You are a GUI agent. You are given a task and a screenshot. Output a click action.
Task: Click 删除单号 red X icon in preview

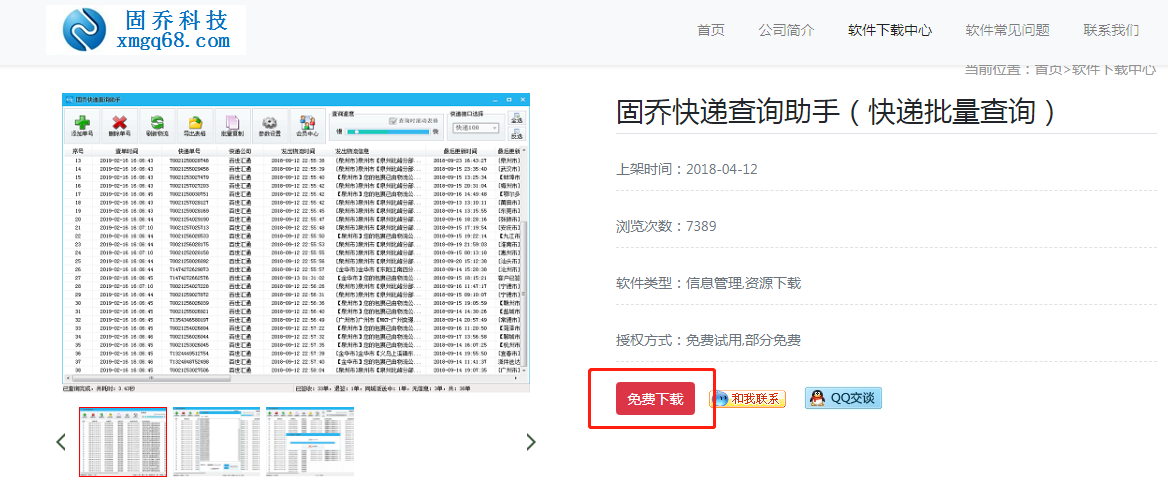[x=120, y=124]
